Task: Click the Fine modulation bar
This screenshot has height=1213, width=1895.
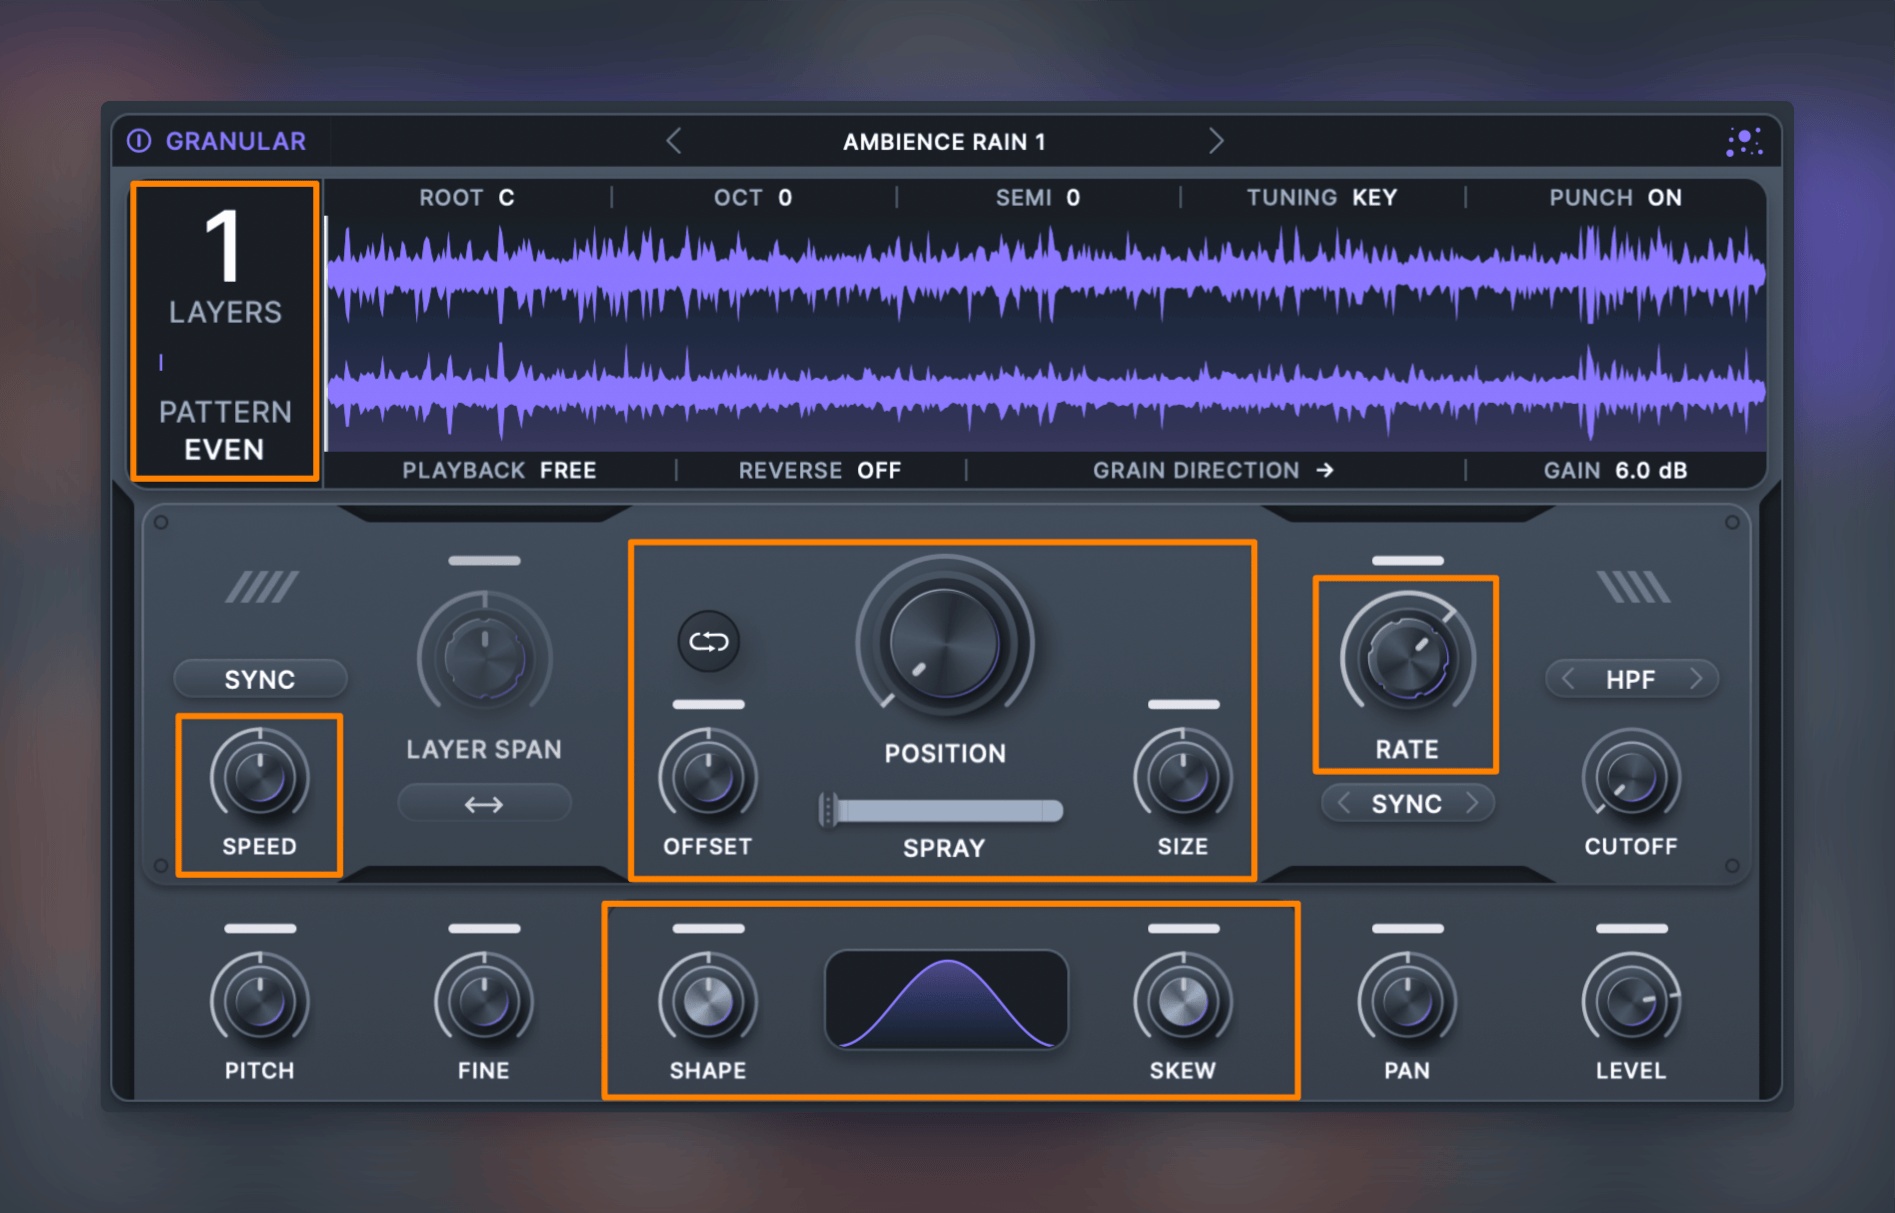Action: tap(484, 928)
